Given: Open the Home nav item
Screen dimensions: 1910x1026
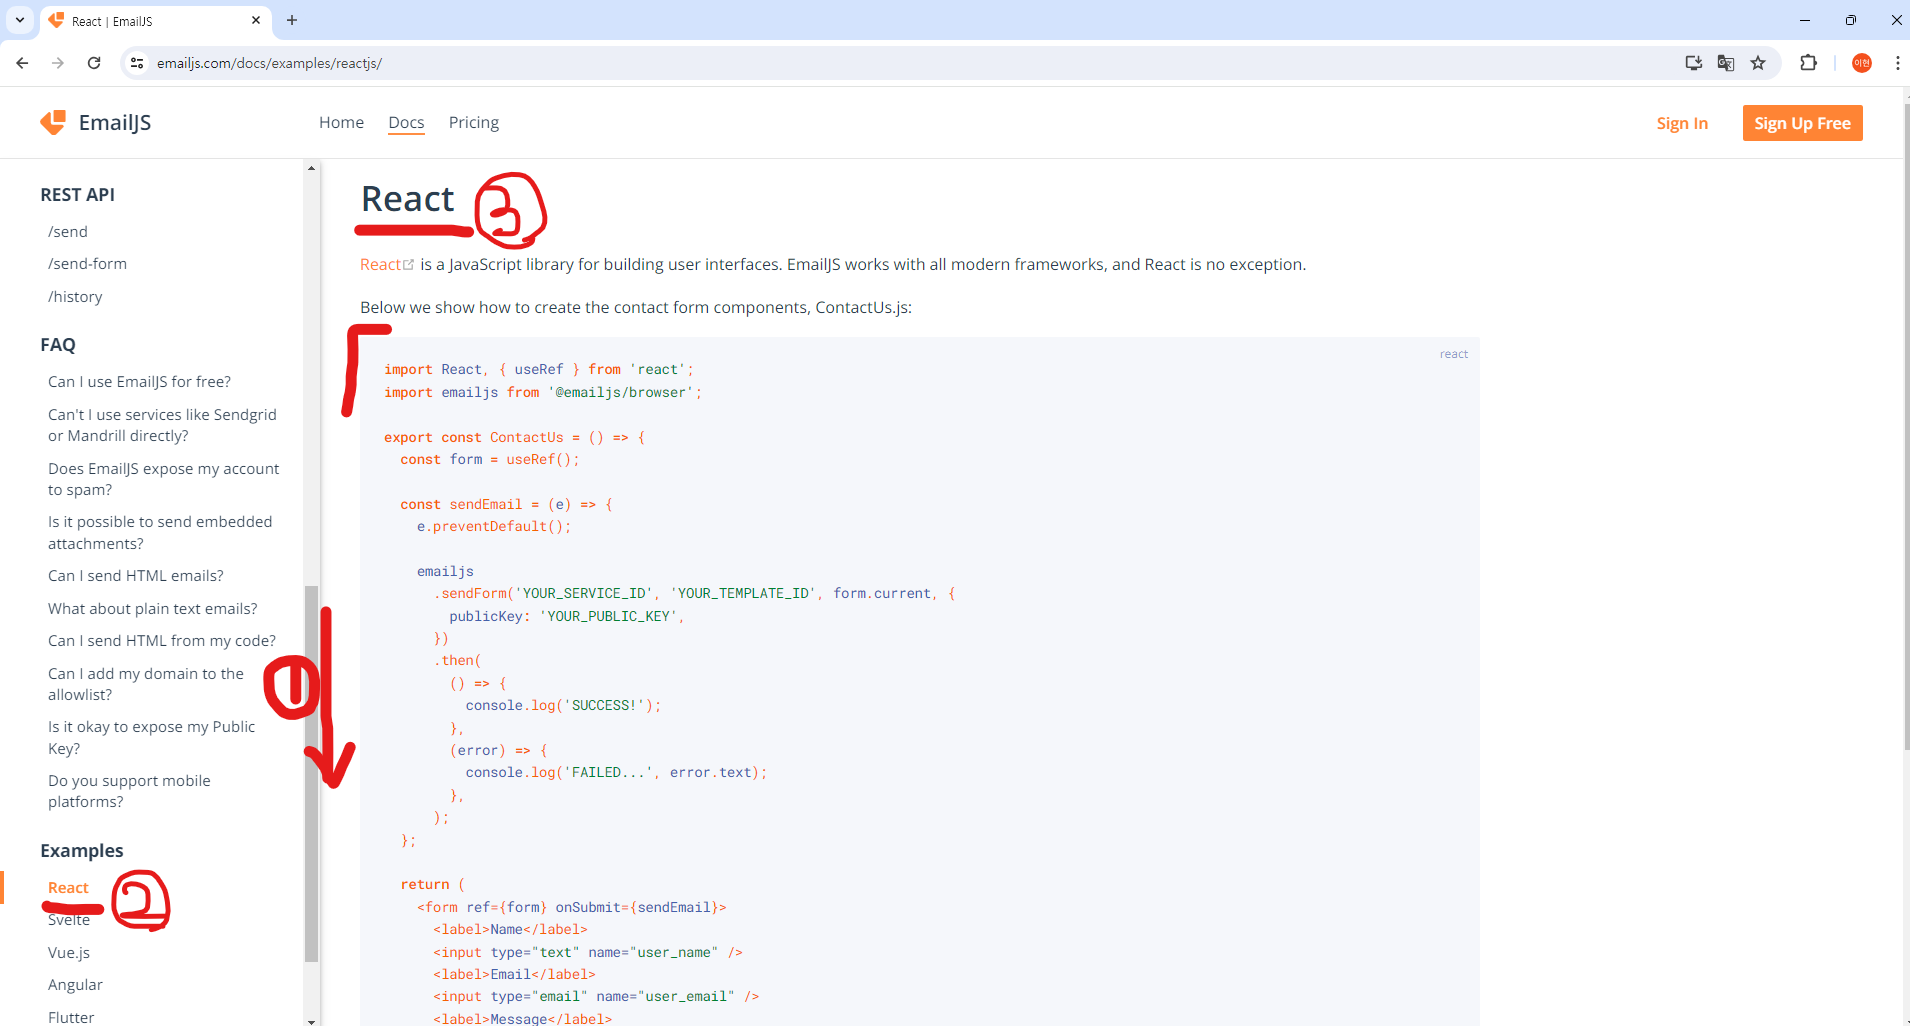Looking at the screenshot, I should (341, 122).
